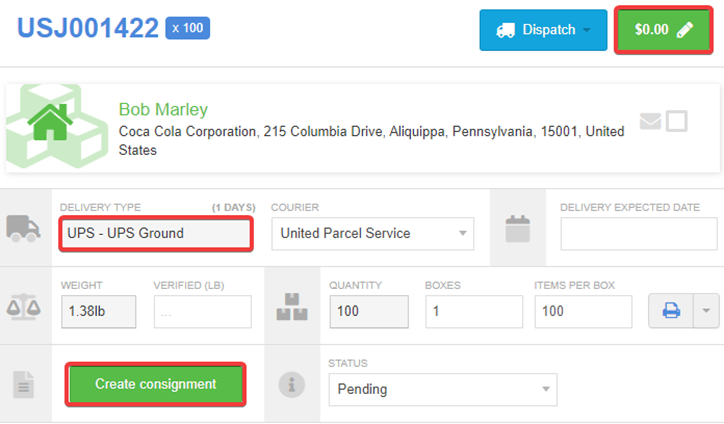This screenshot has height=424, width=724.
Task: Click the envelope email icon beside address
Action: 651,121
